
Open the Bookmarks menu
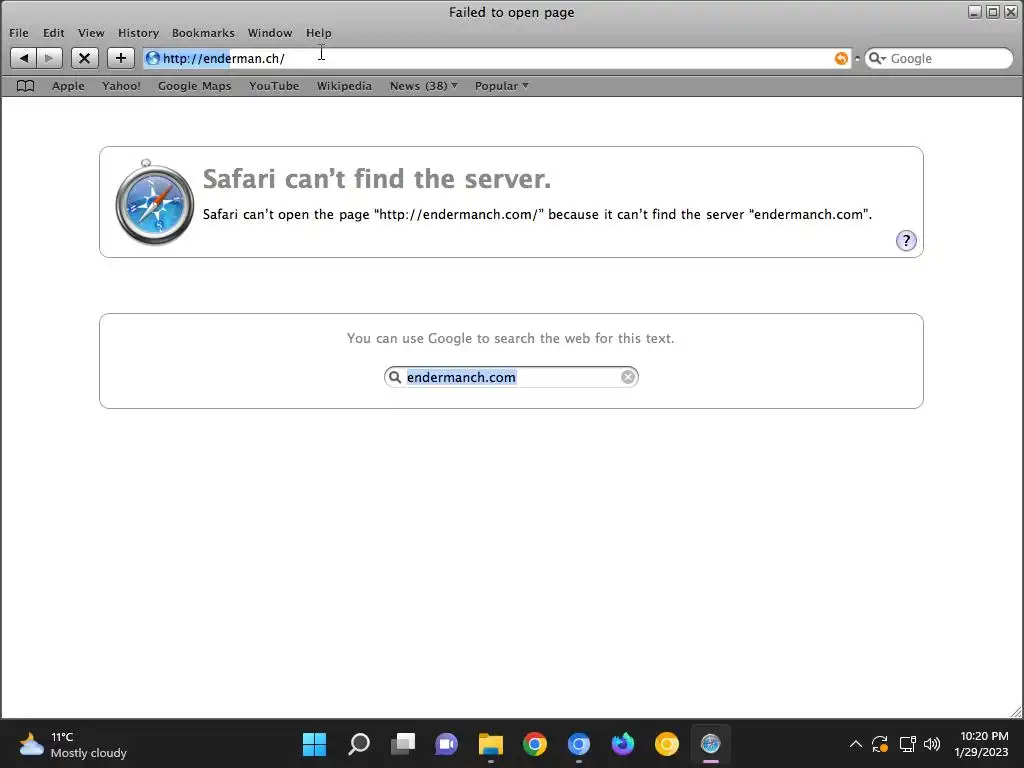click(x=203, y=33)
